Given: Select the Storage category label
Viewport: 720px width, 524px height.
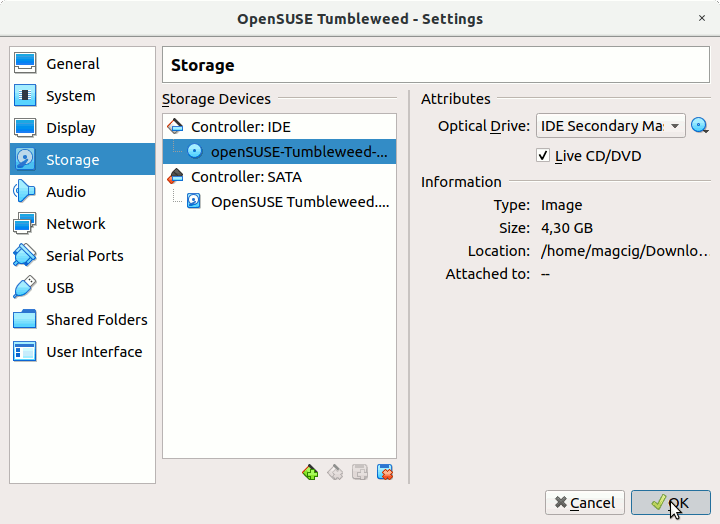Looking at the screenshot, I should click(x=73, y=160).
